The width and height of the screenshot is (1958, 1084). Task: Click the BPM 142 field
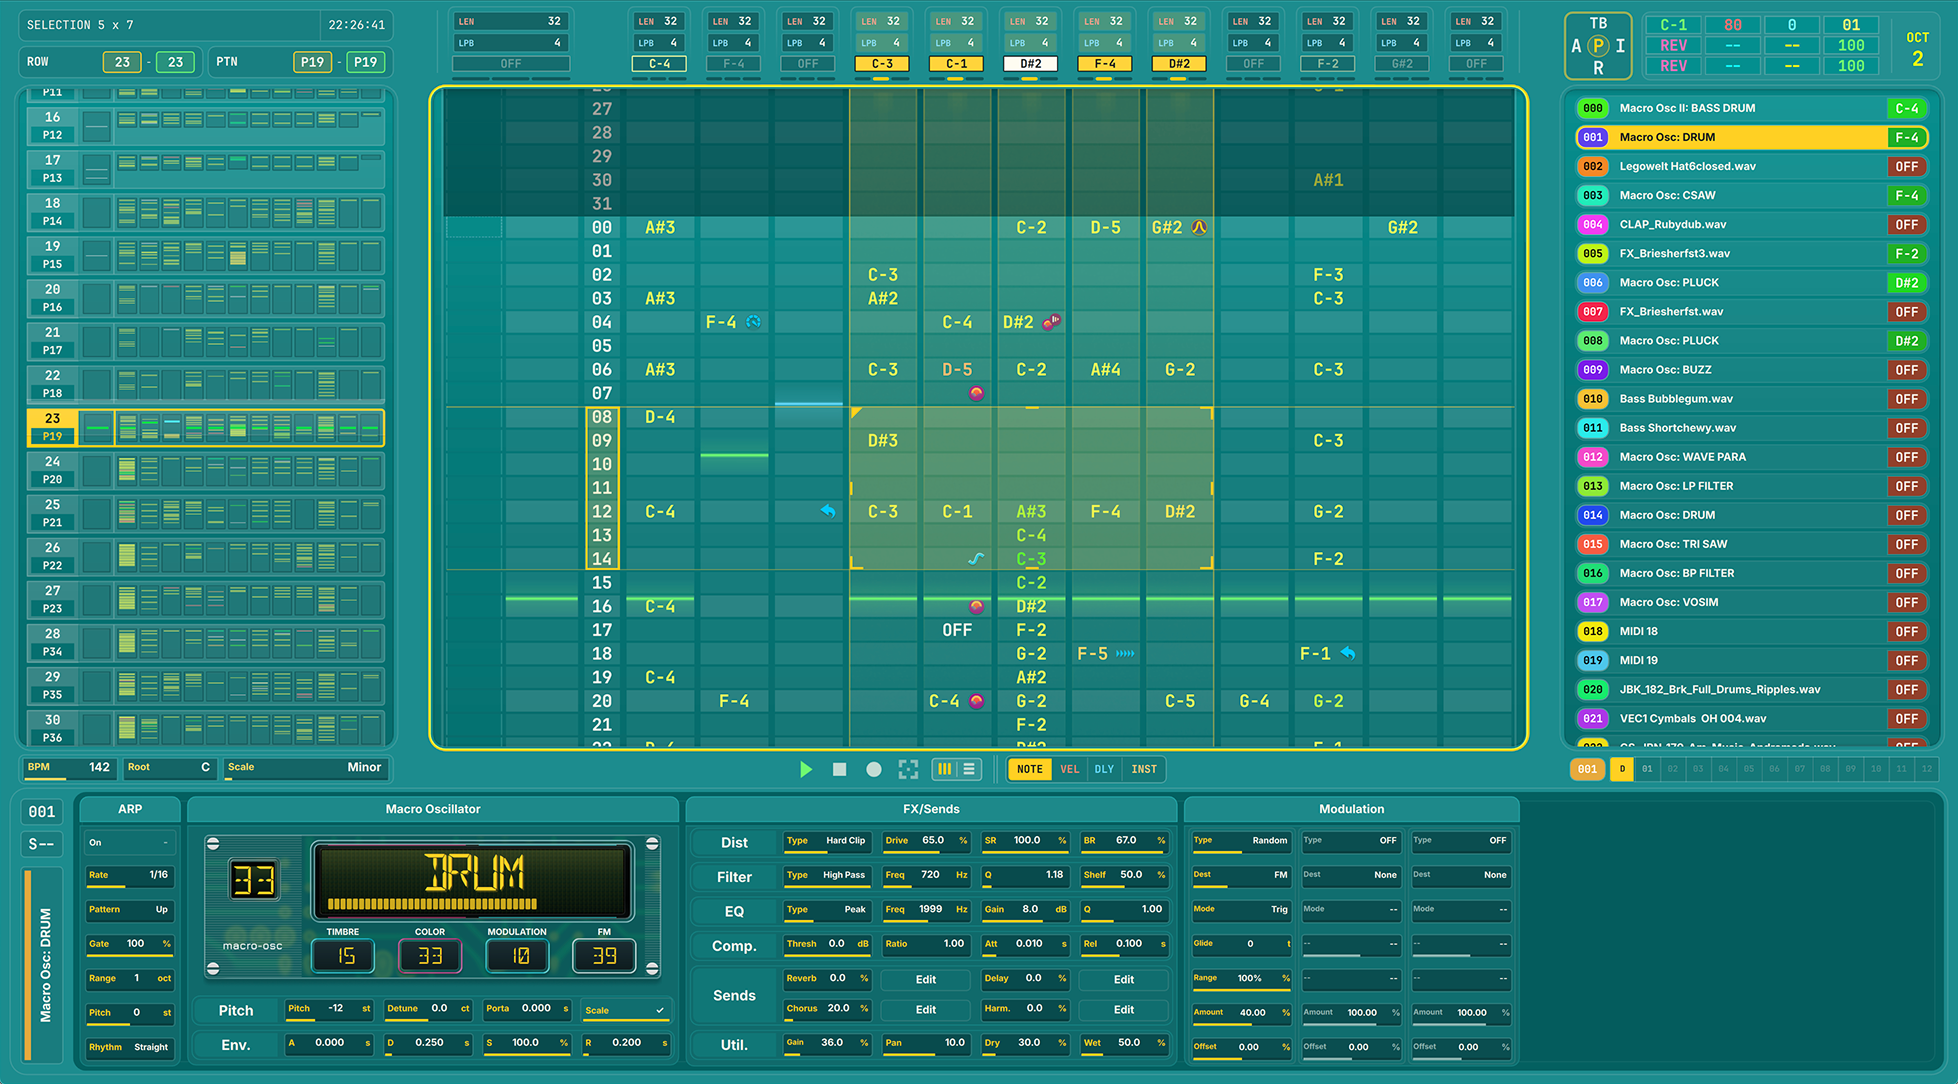68,767
